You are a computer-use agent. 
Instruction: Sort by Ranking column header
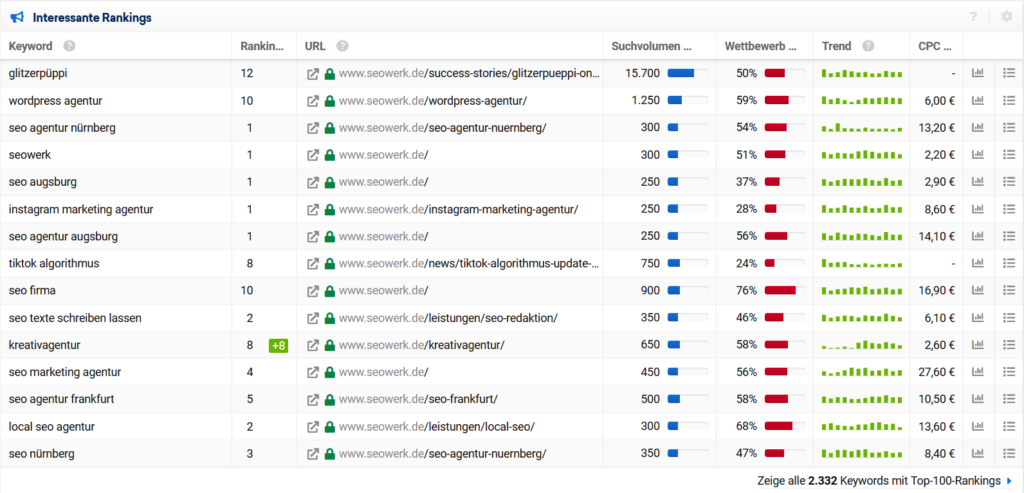coord(261,46)
